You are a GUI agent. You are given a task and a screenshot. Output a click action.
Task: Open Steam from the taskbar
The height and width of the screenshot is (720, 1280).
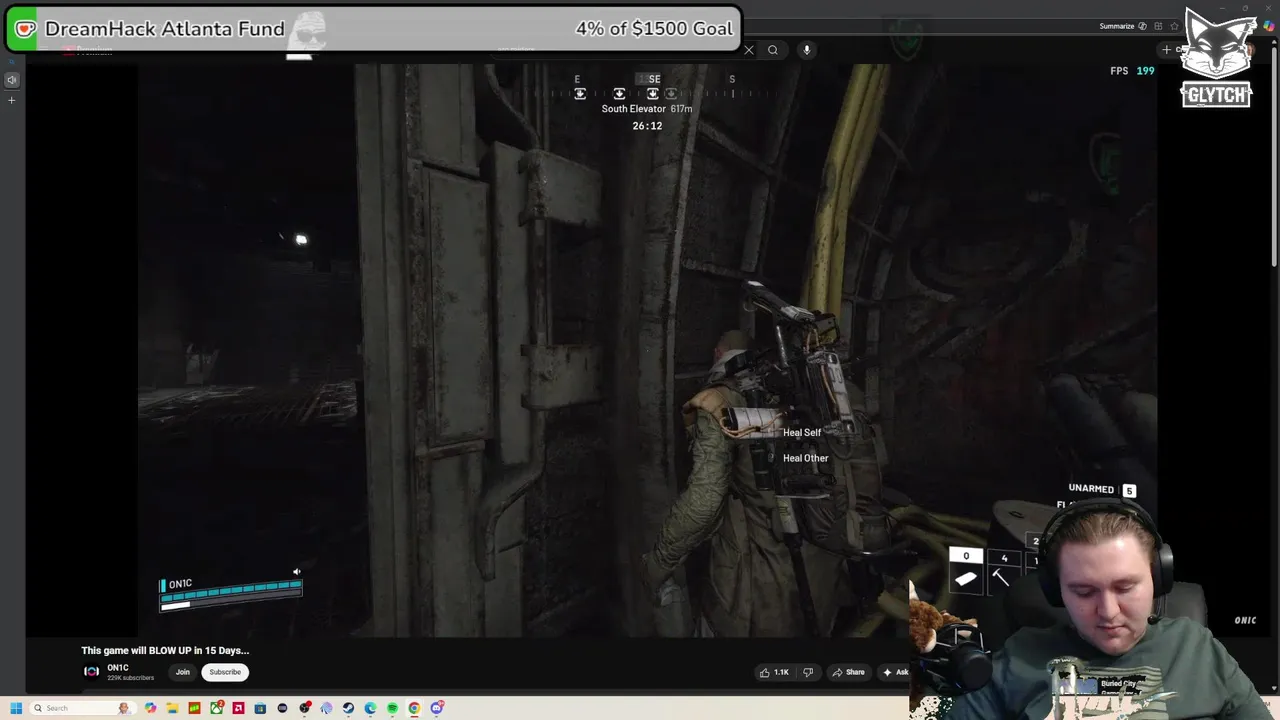348,708
